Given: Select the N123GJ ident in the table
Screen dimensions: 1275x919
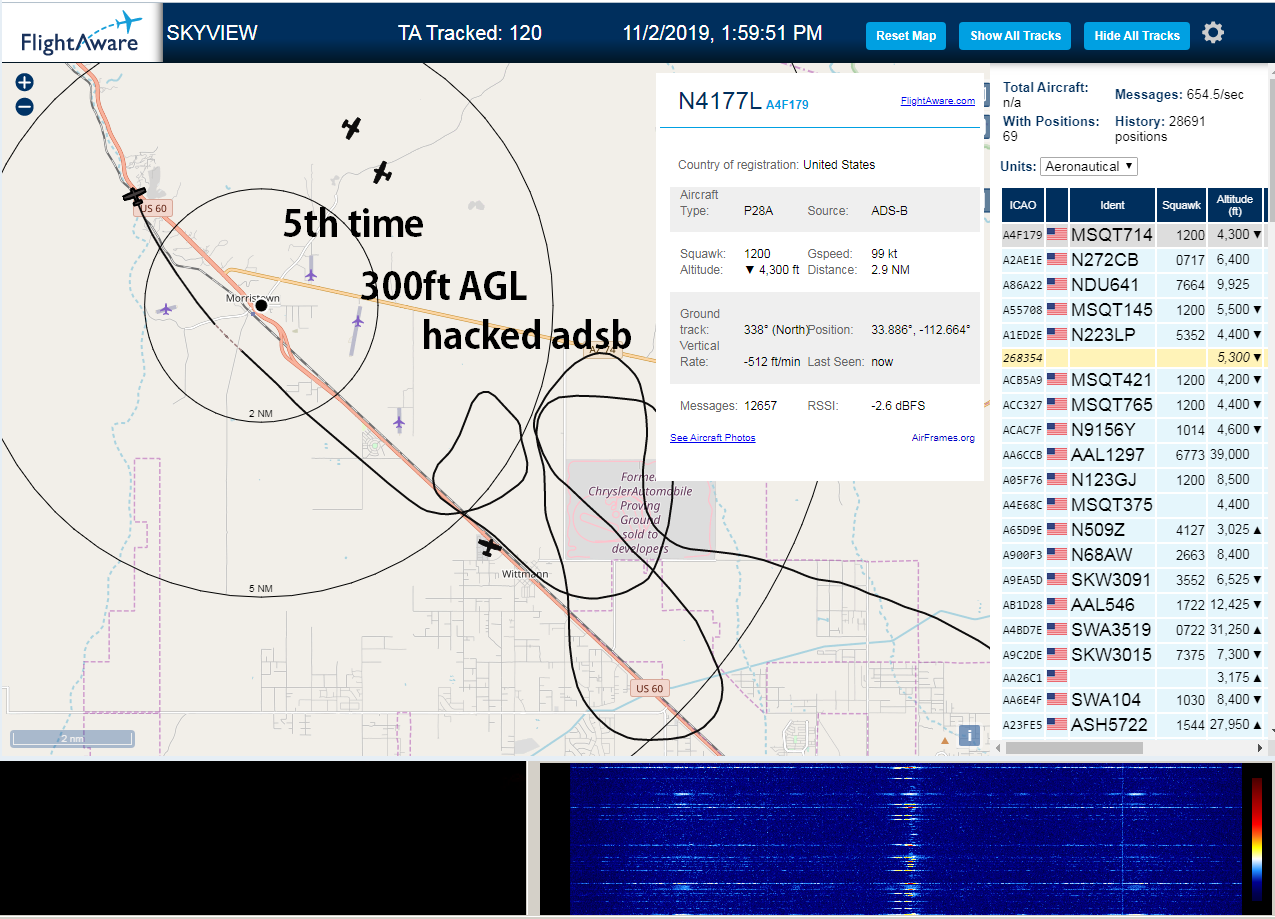Looking at the screenshot, I should coord(1103,480).
